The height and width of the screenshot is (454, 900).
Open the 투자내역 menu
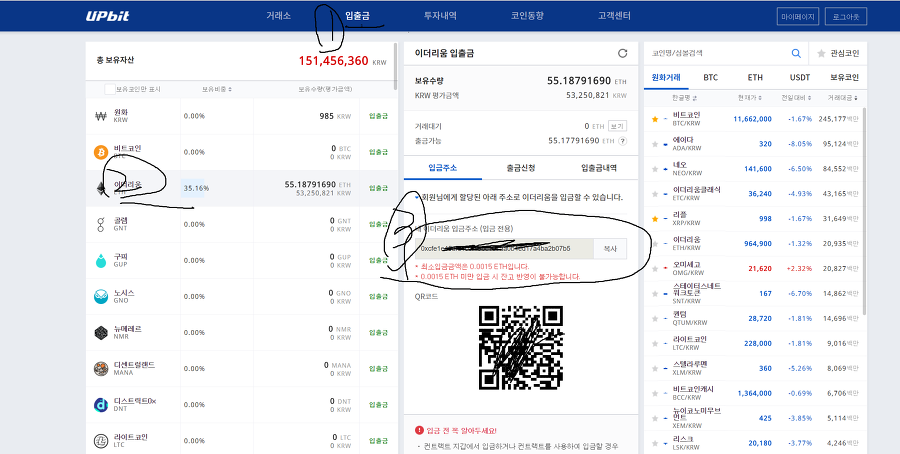(440, 16)
